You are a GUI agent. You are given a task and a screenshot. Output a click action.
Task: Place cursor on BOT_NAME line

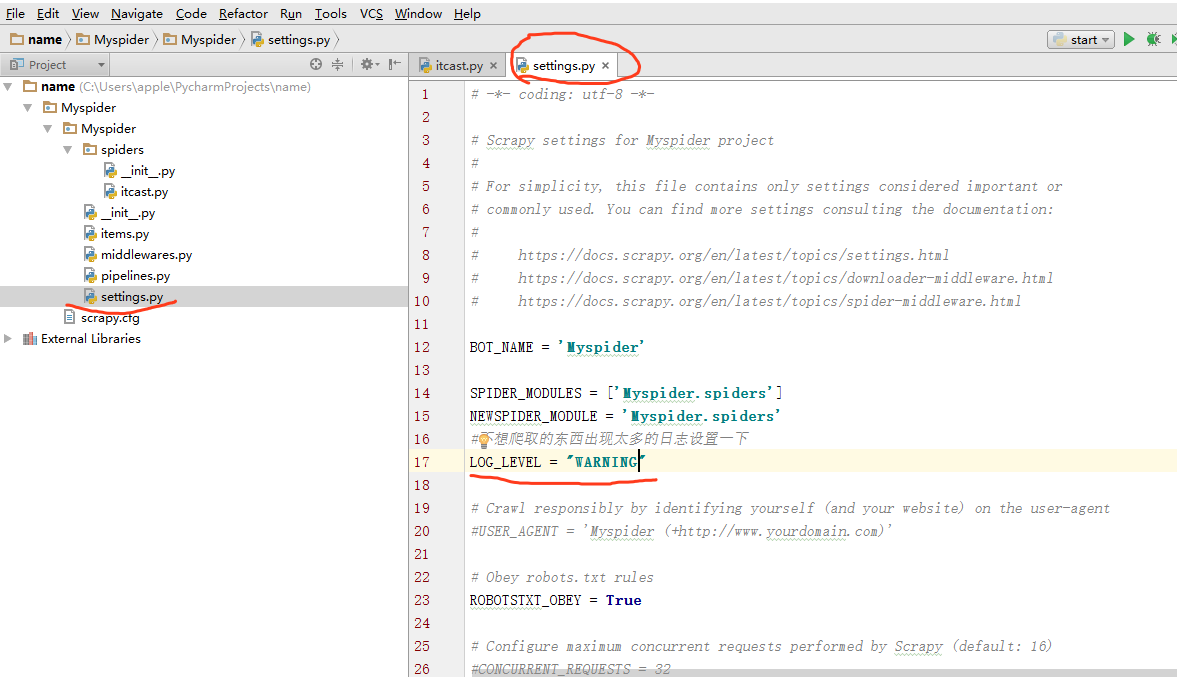pyautogui.click(x=556, y=348)
